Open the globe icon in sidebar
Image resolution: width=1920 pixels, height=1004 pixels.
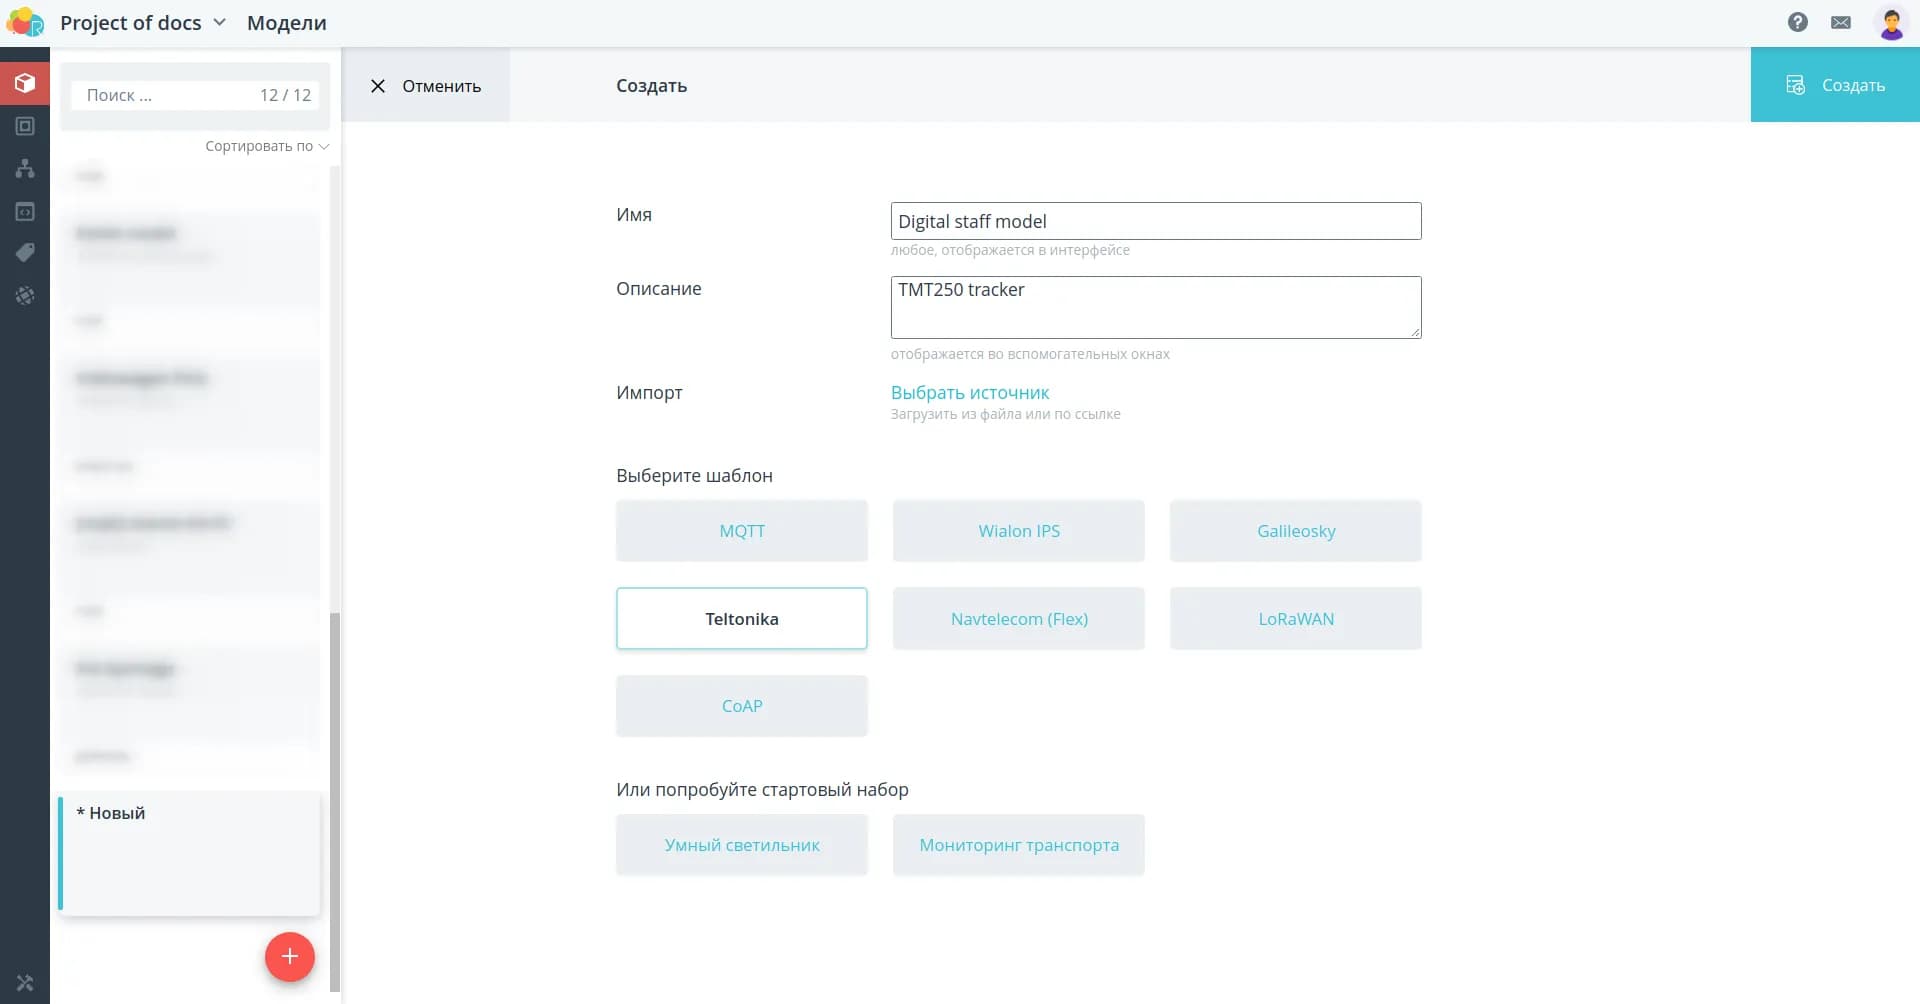point(25,296)
